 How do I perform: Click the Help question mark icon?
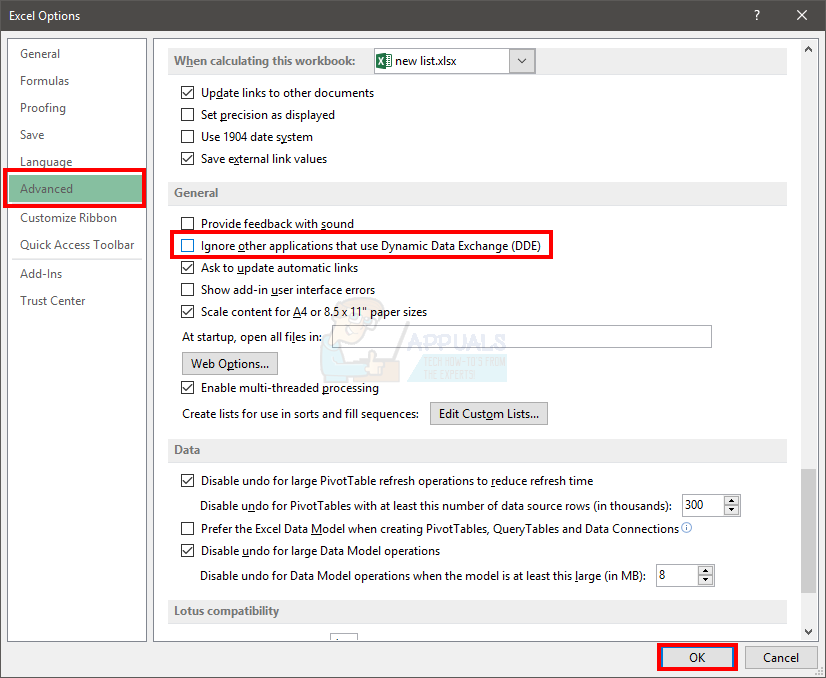(757, 15)
